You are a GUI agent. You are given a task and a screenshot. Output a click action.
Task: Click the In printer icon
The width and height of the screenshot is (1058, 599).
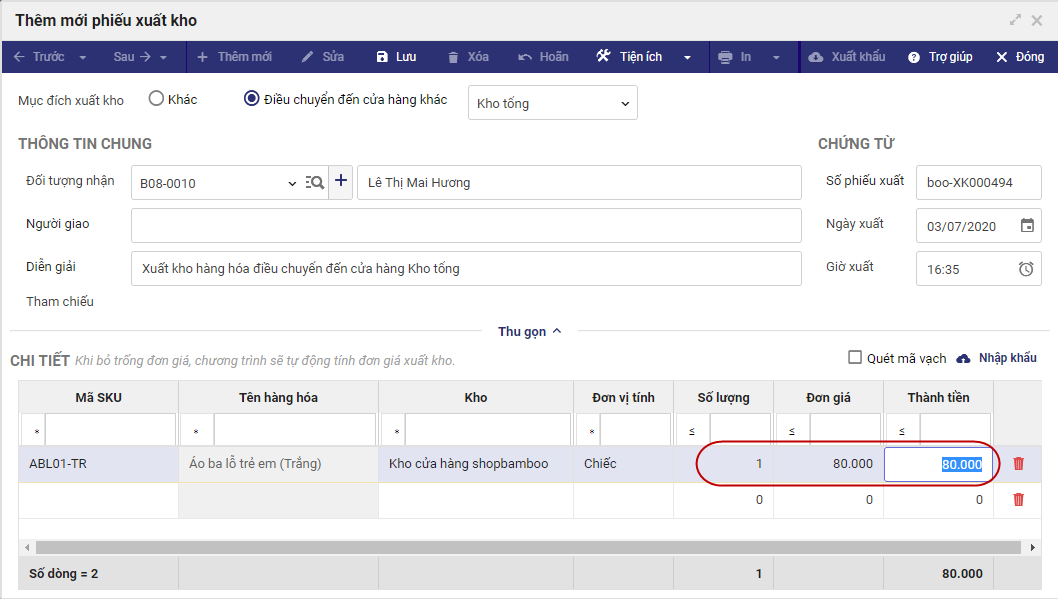click(725, 57)
